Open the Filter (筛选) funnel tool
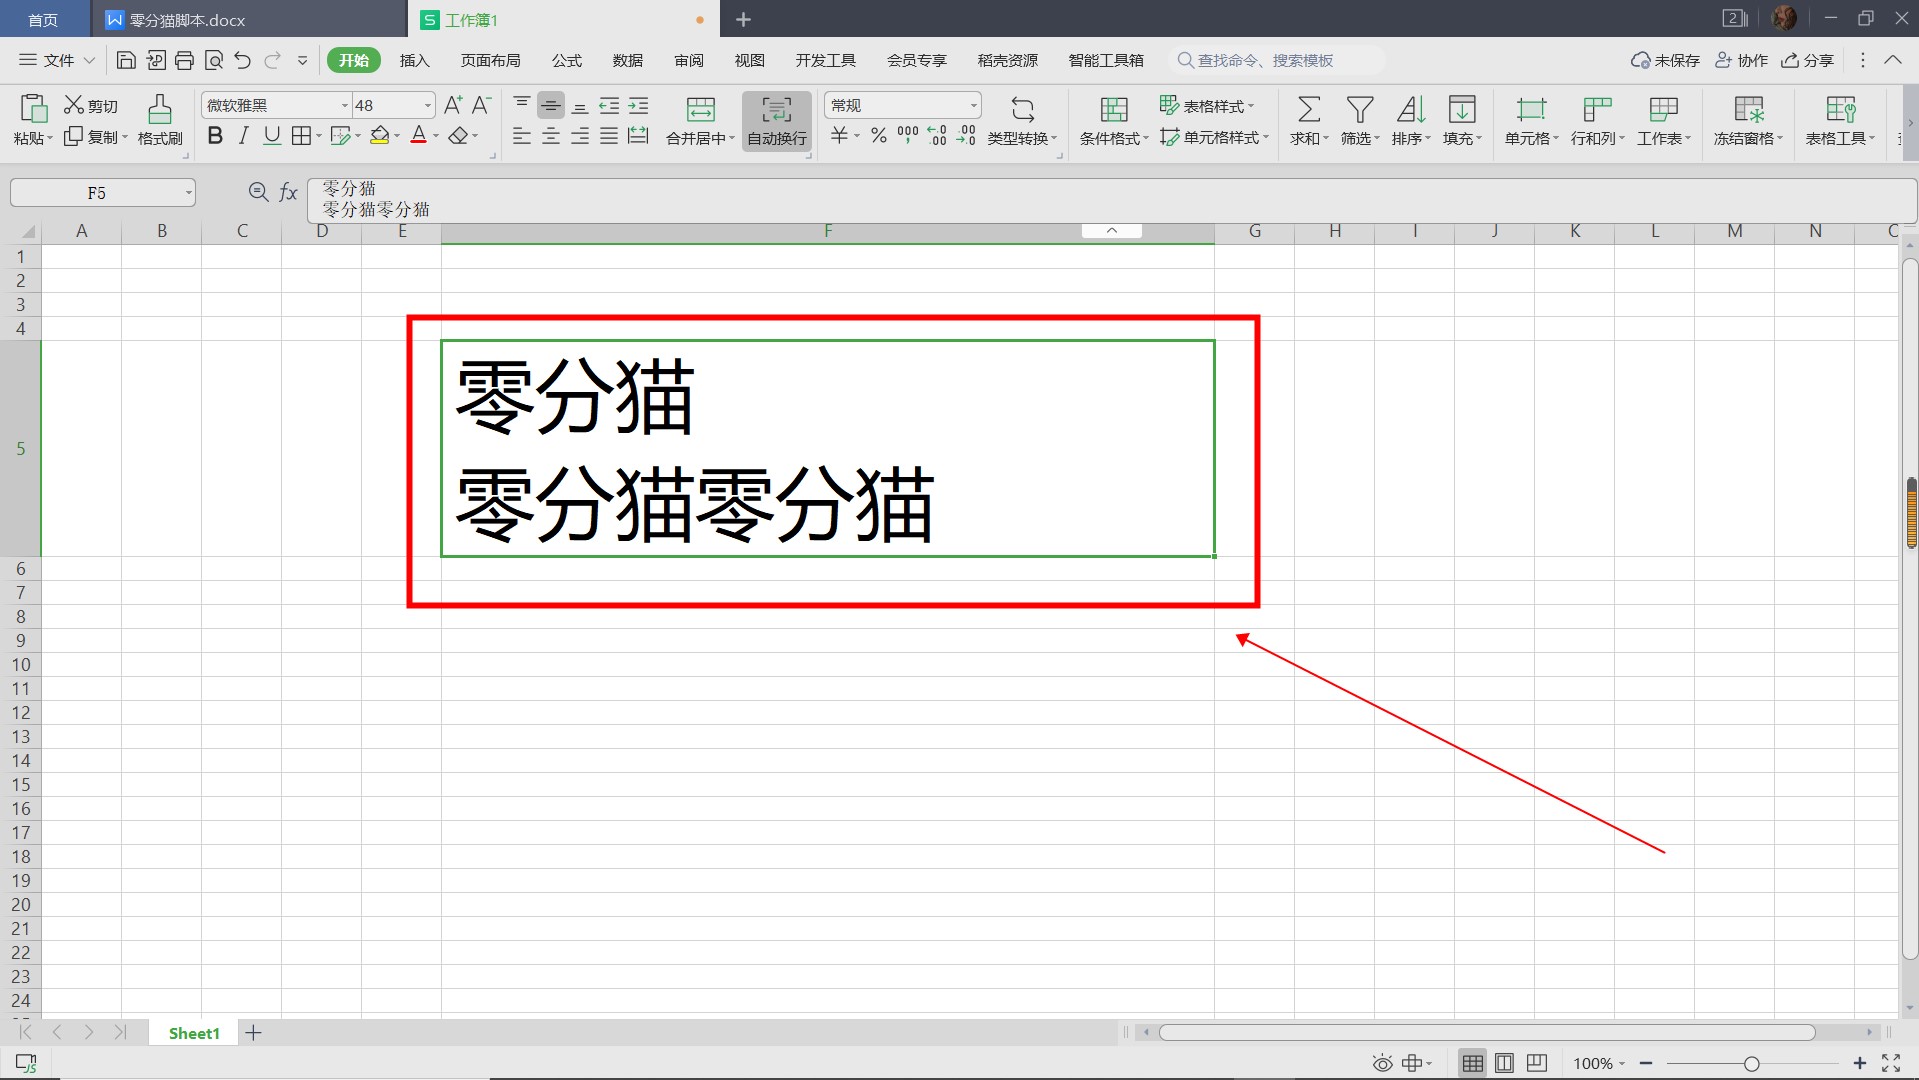The height and width of the screenshot is (1080, 1919). (1359, 109)
